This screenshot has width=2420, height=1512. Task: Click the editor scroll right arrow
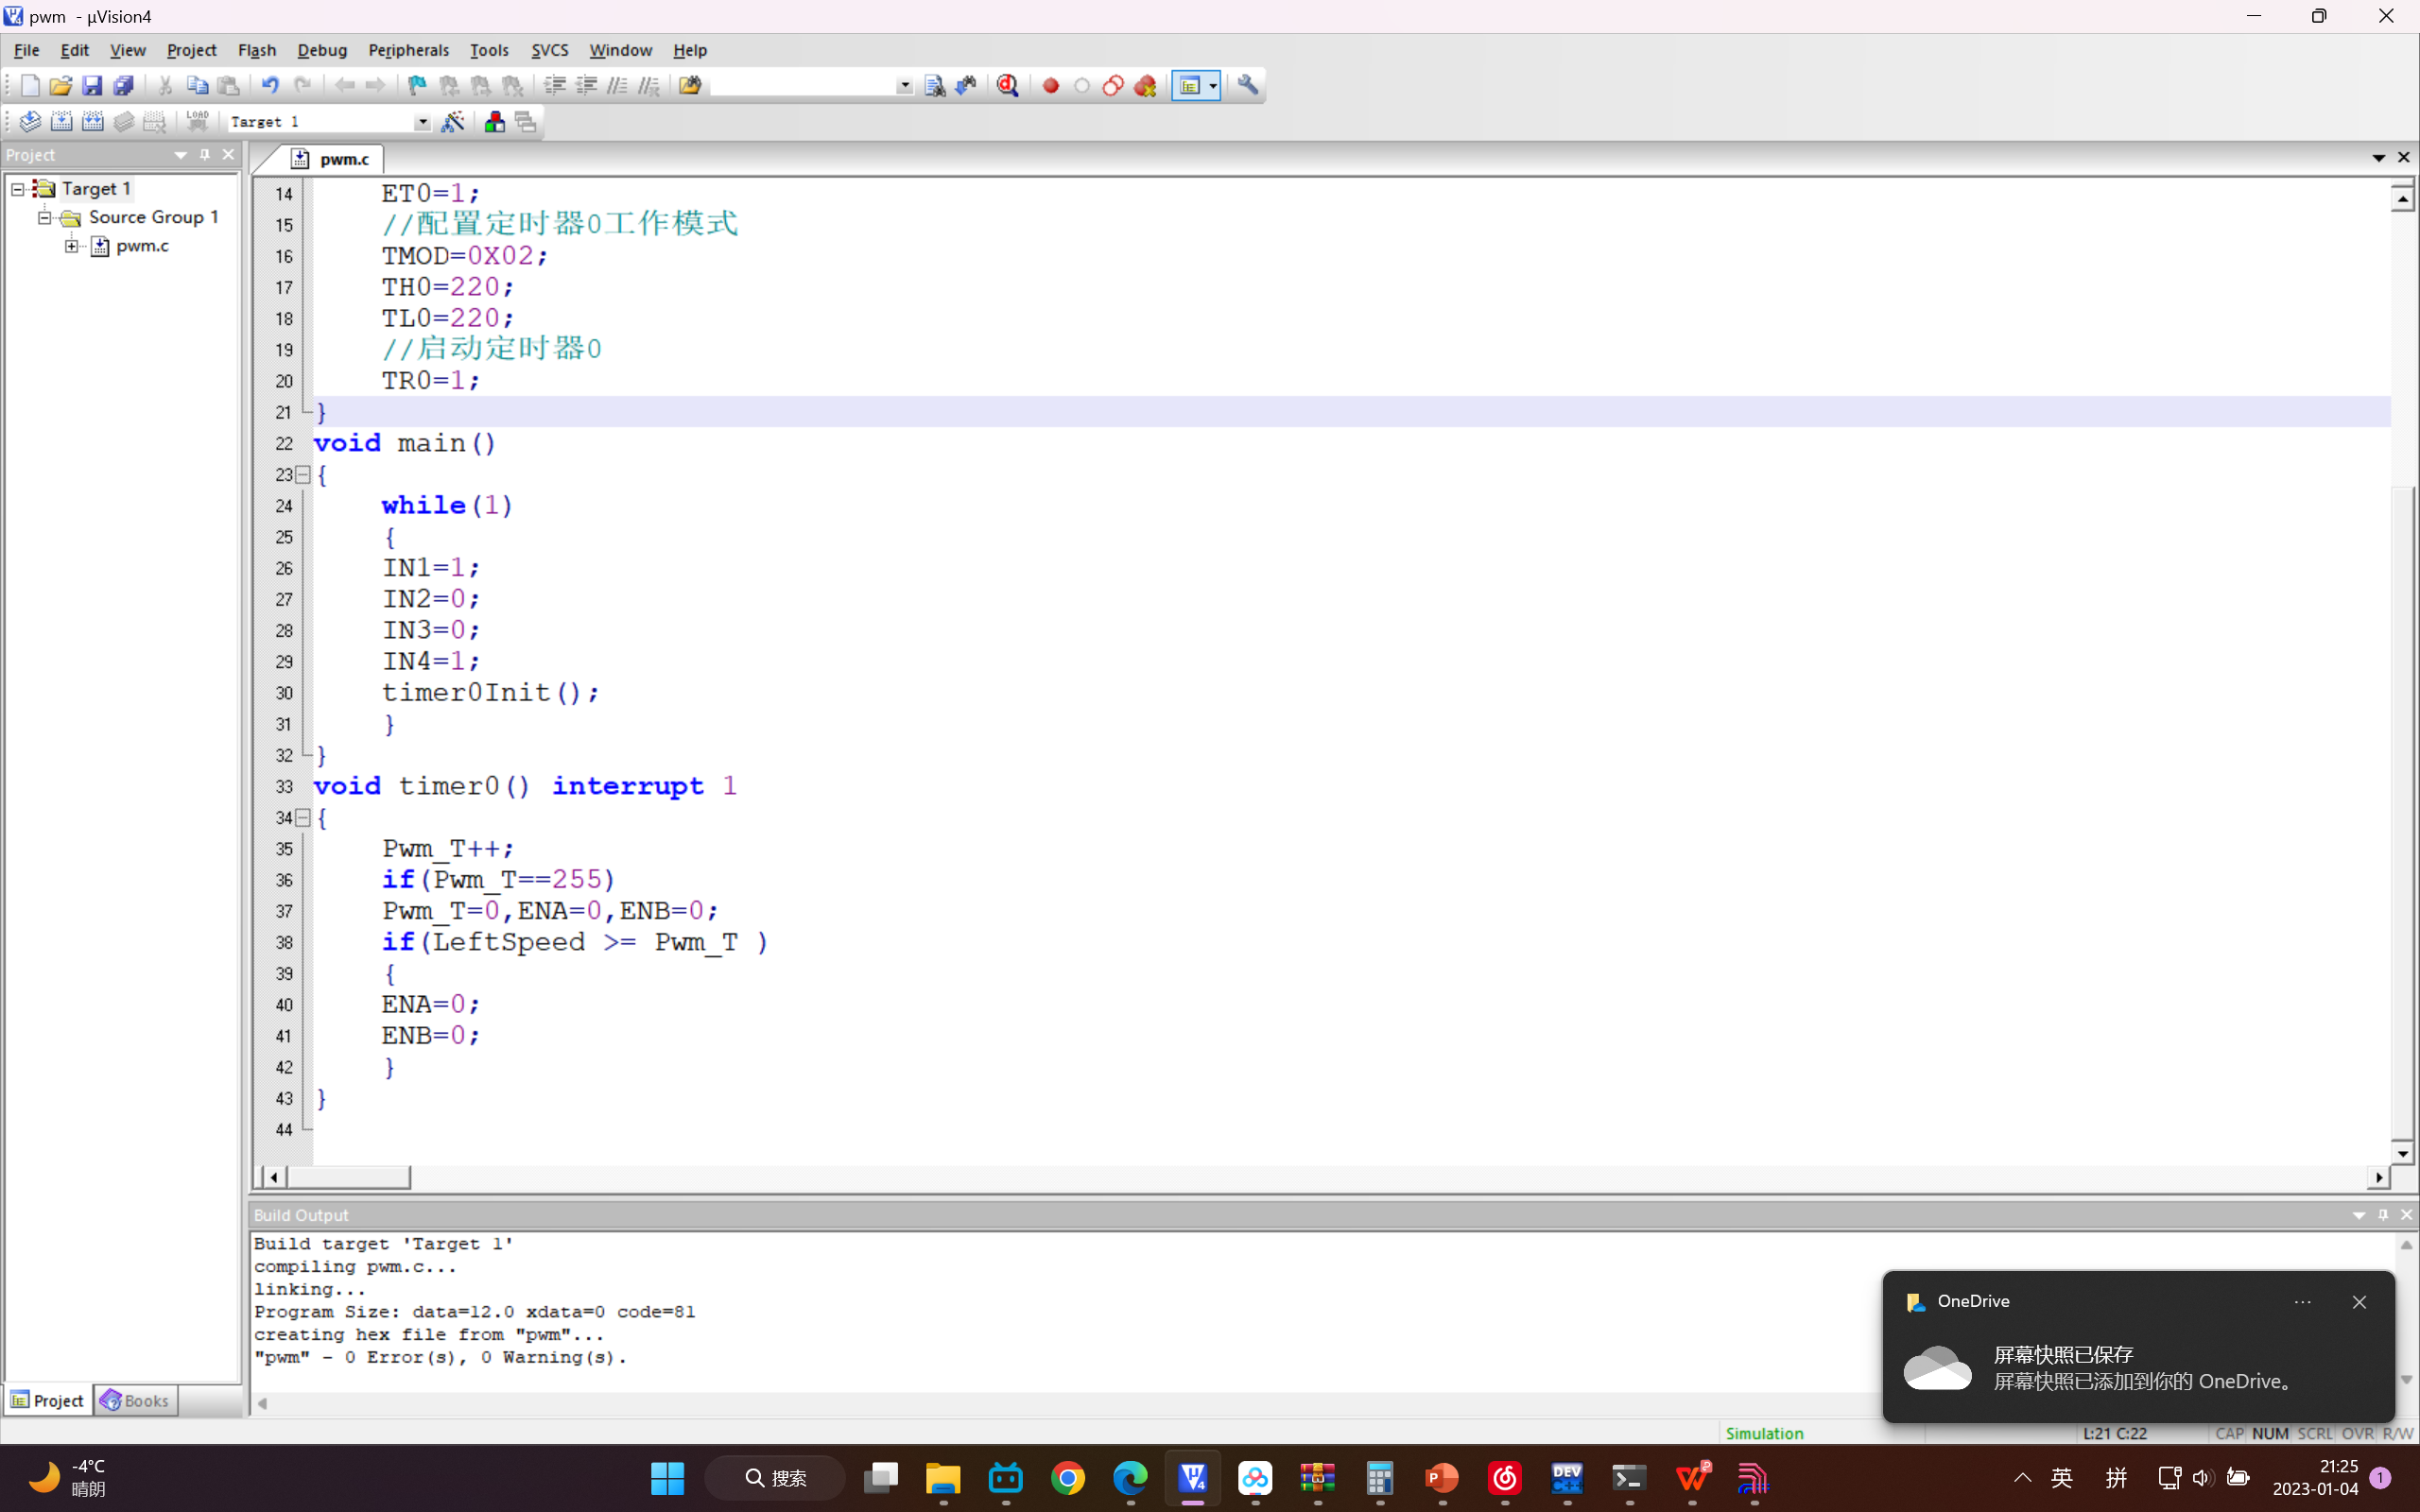pos(2379,1178)
